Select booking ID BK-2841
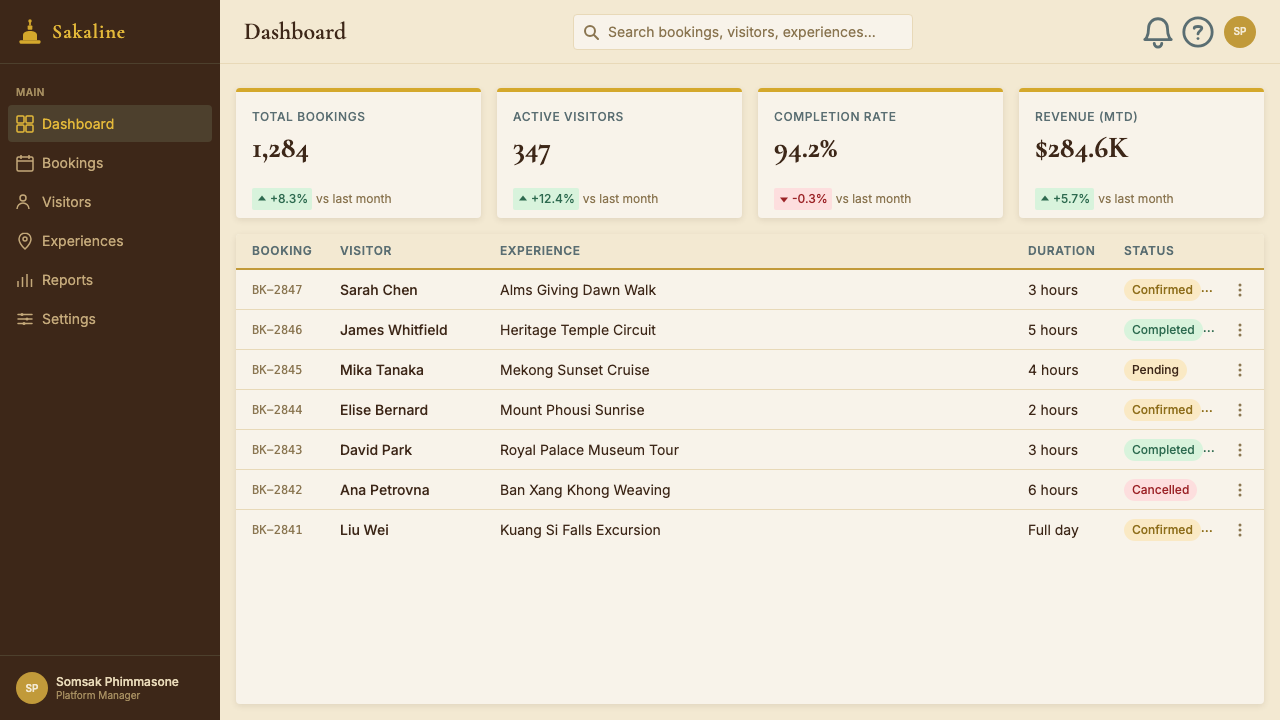This screenshot has height=720, width=1280. (x=277, y=530)
